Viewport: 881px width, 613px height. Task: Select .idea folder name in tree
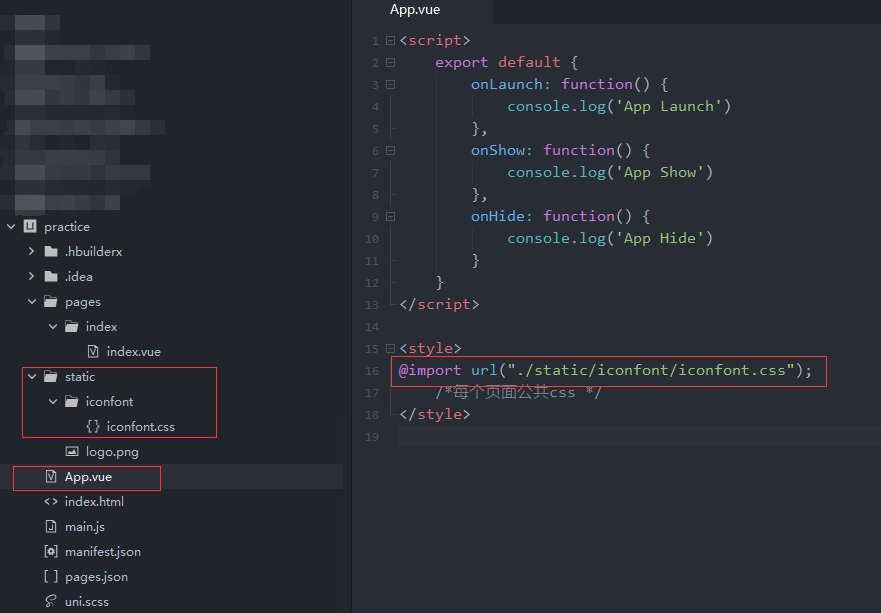(x=79, y=276)
